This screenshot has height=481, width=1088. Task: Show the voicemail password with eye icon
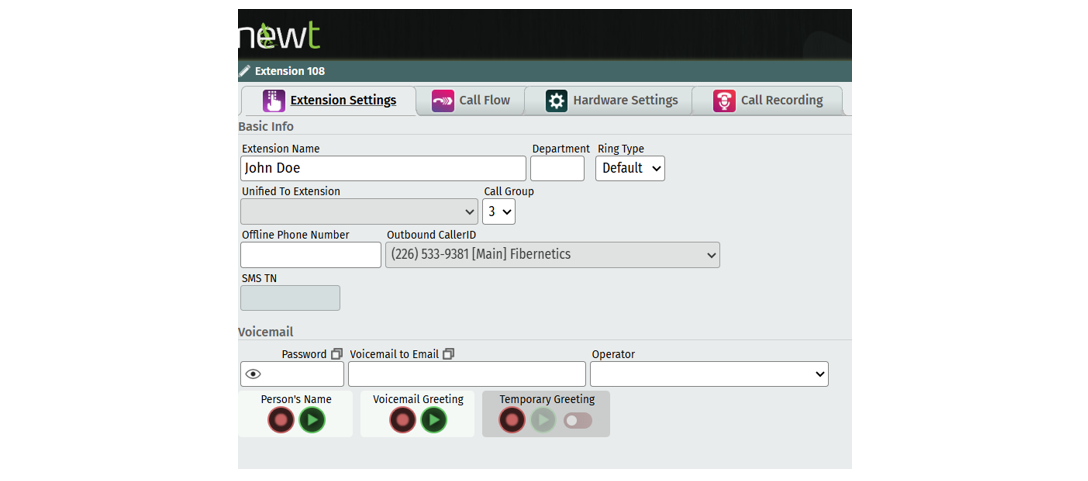pos(253,374)
